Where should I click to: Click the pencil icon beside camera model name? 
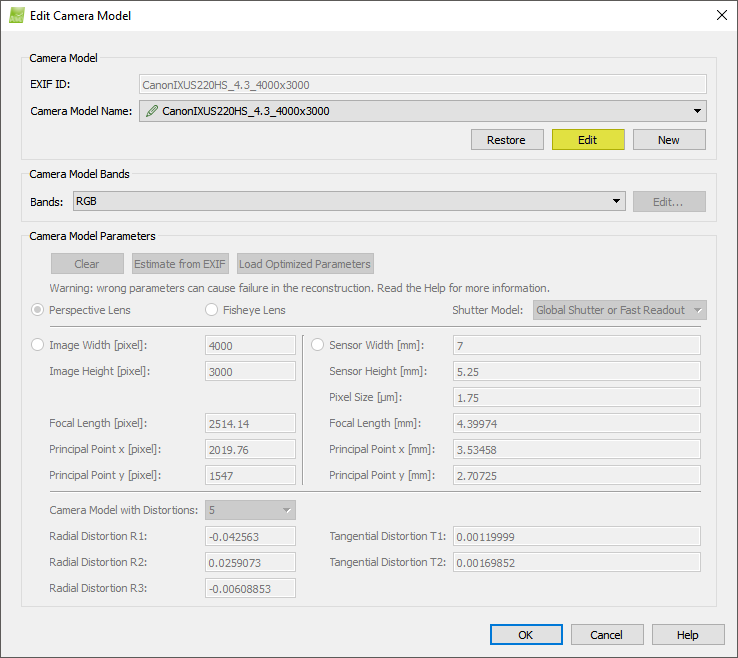[152, 111]
